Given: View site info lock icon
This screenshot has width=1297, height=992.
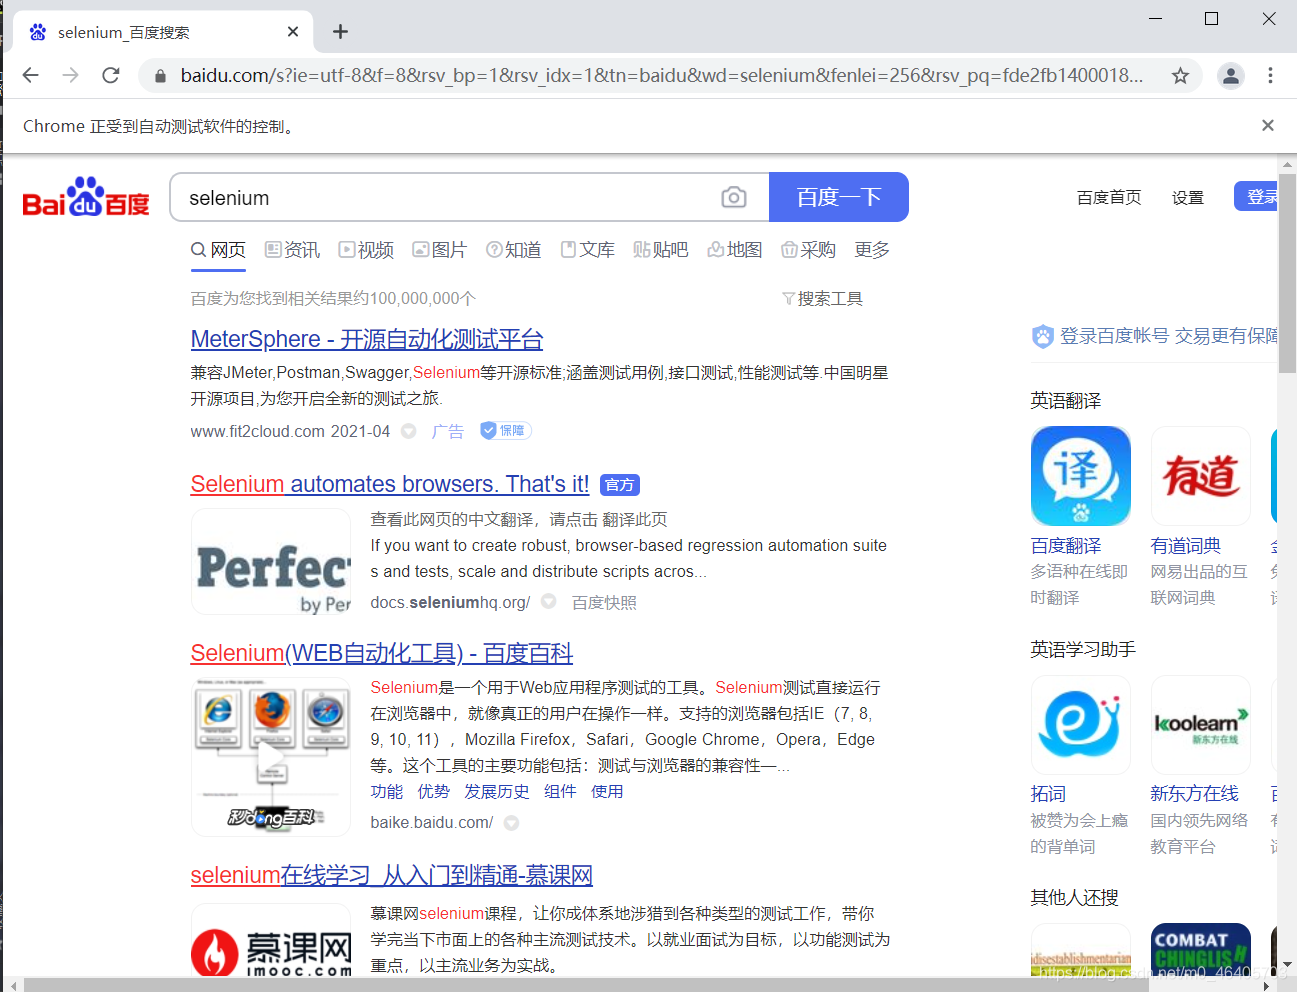Looking at the screenshot, I should (x=160, y=75).
